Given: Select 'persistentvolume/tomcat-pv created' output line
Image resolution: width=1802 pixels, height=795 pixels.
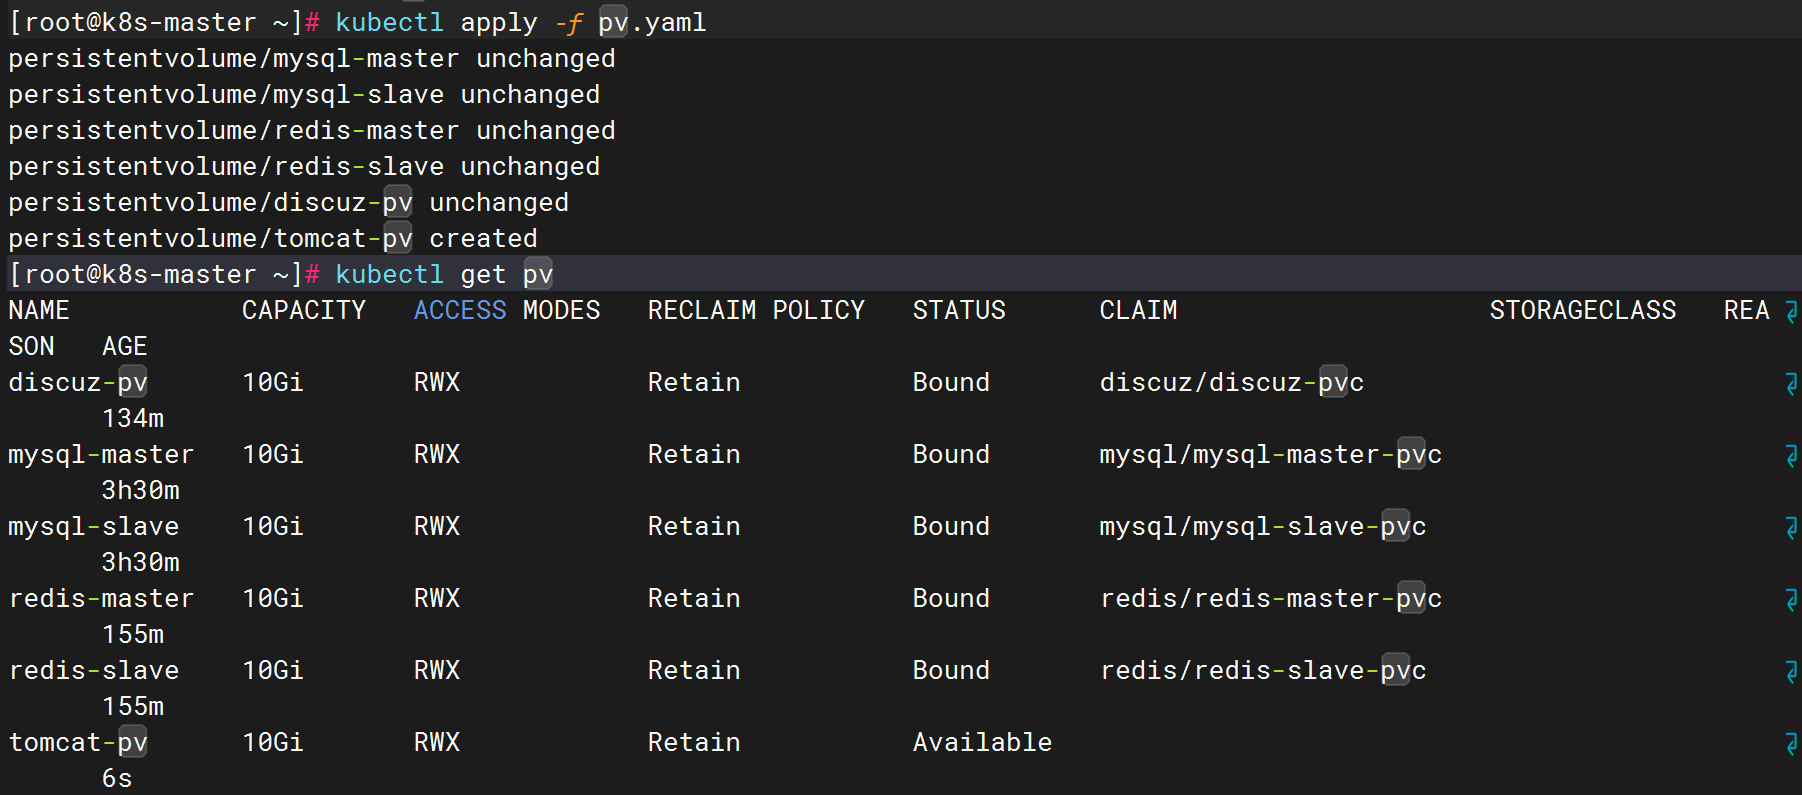Looking at the screenshot, I should [273, 238].
